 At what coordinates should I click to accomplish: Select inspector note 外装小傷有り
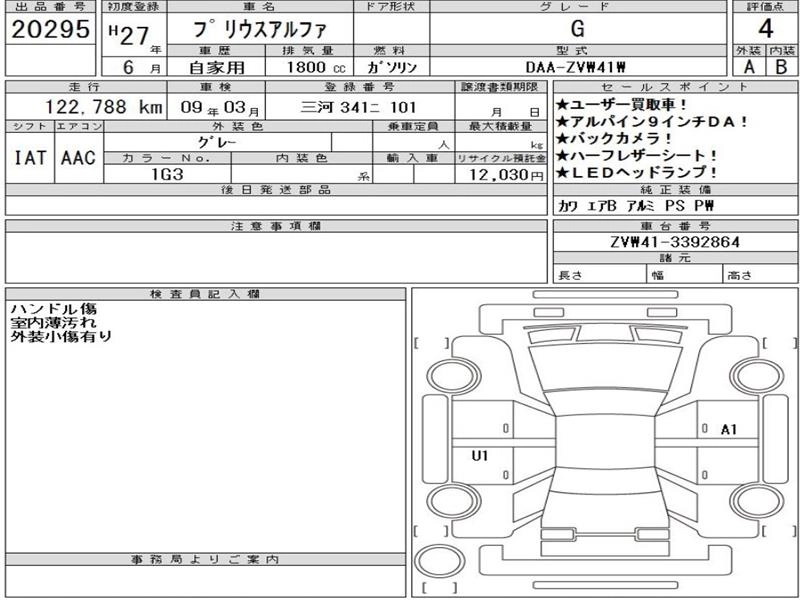[x=61, y=337]
